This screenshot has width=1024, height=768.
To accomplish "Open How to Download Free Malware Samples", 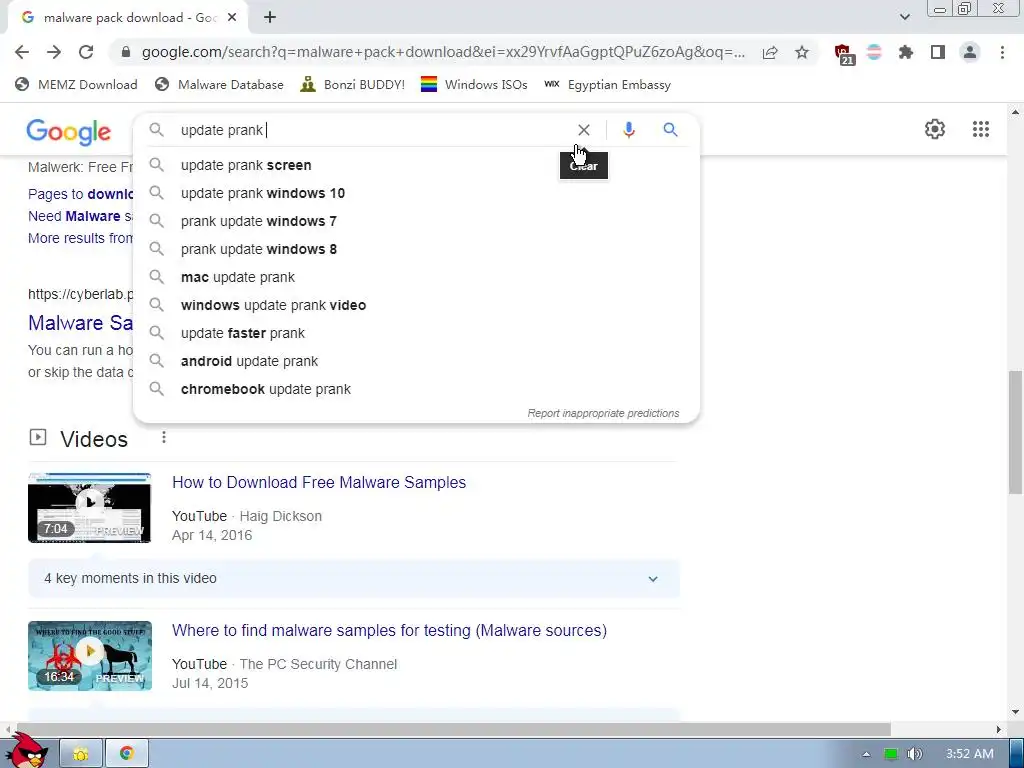I will click(x=319, y=483).
